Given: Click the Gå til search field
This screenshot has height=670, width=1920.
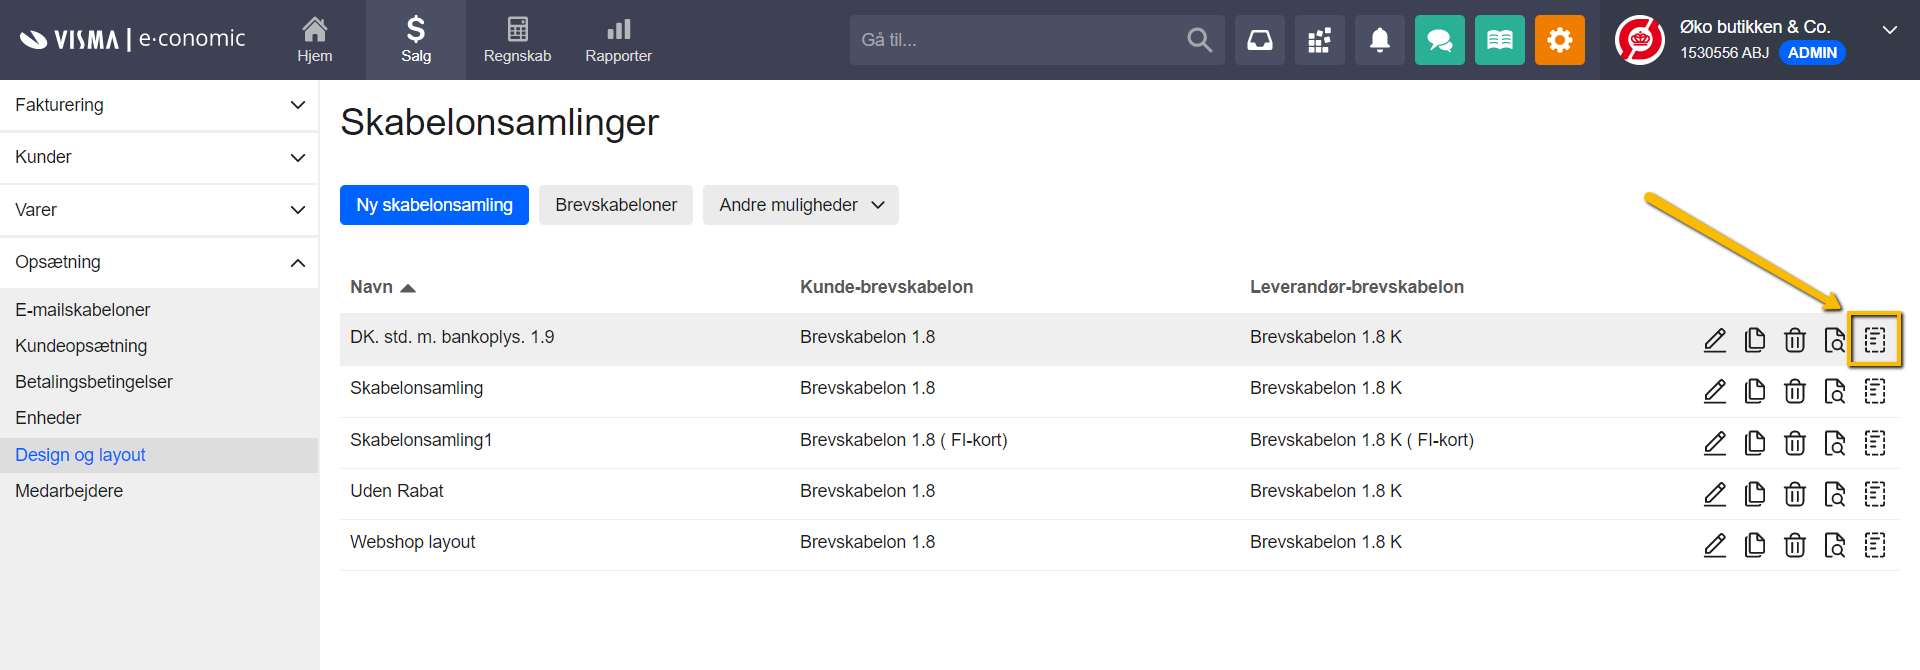Looking at the screenshot, I should coord(1015,40).
